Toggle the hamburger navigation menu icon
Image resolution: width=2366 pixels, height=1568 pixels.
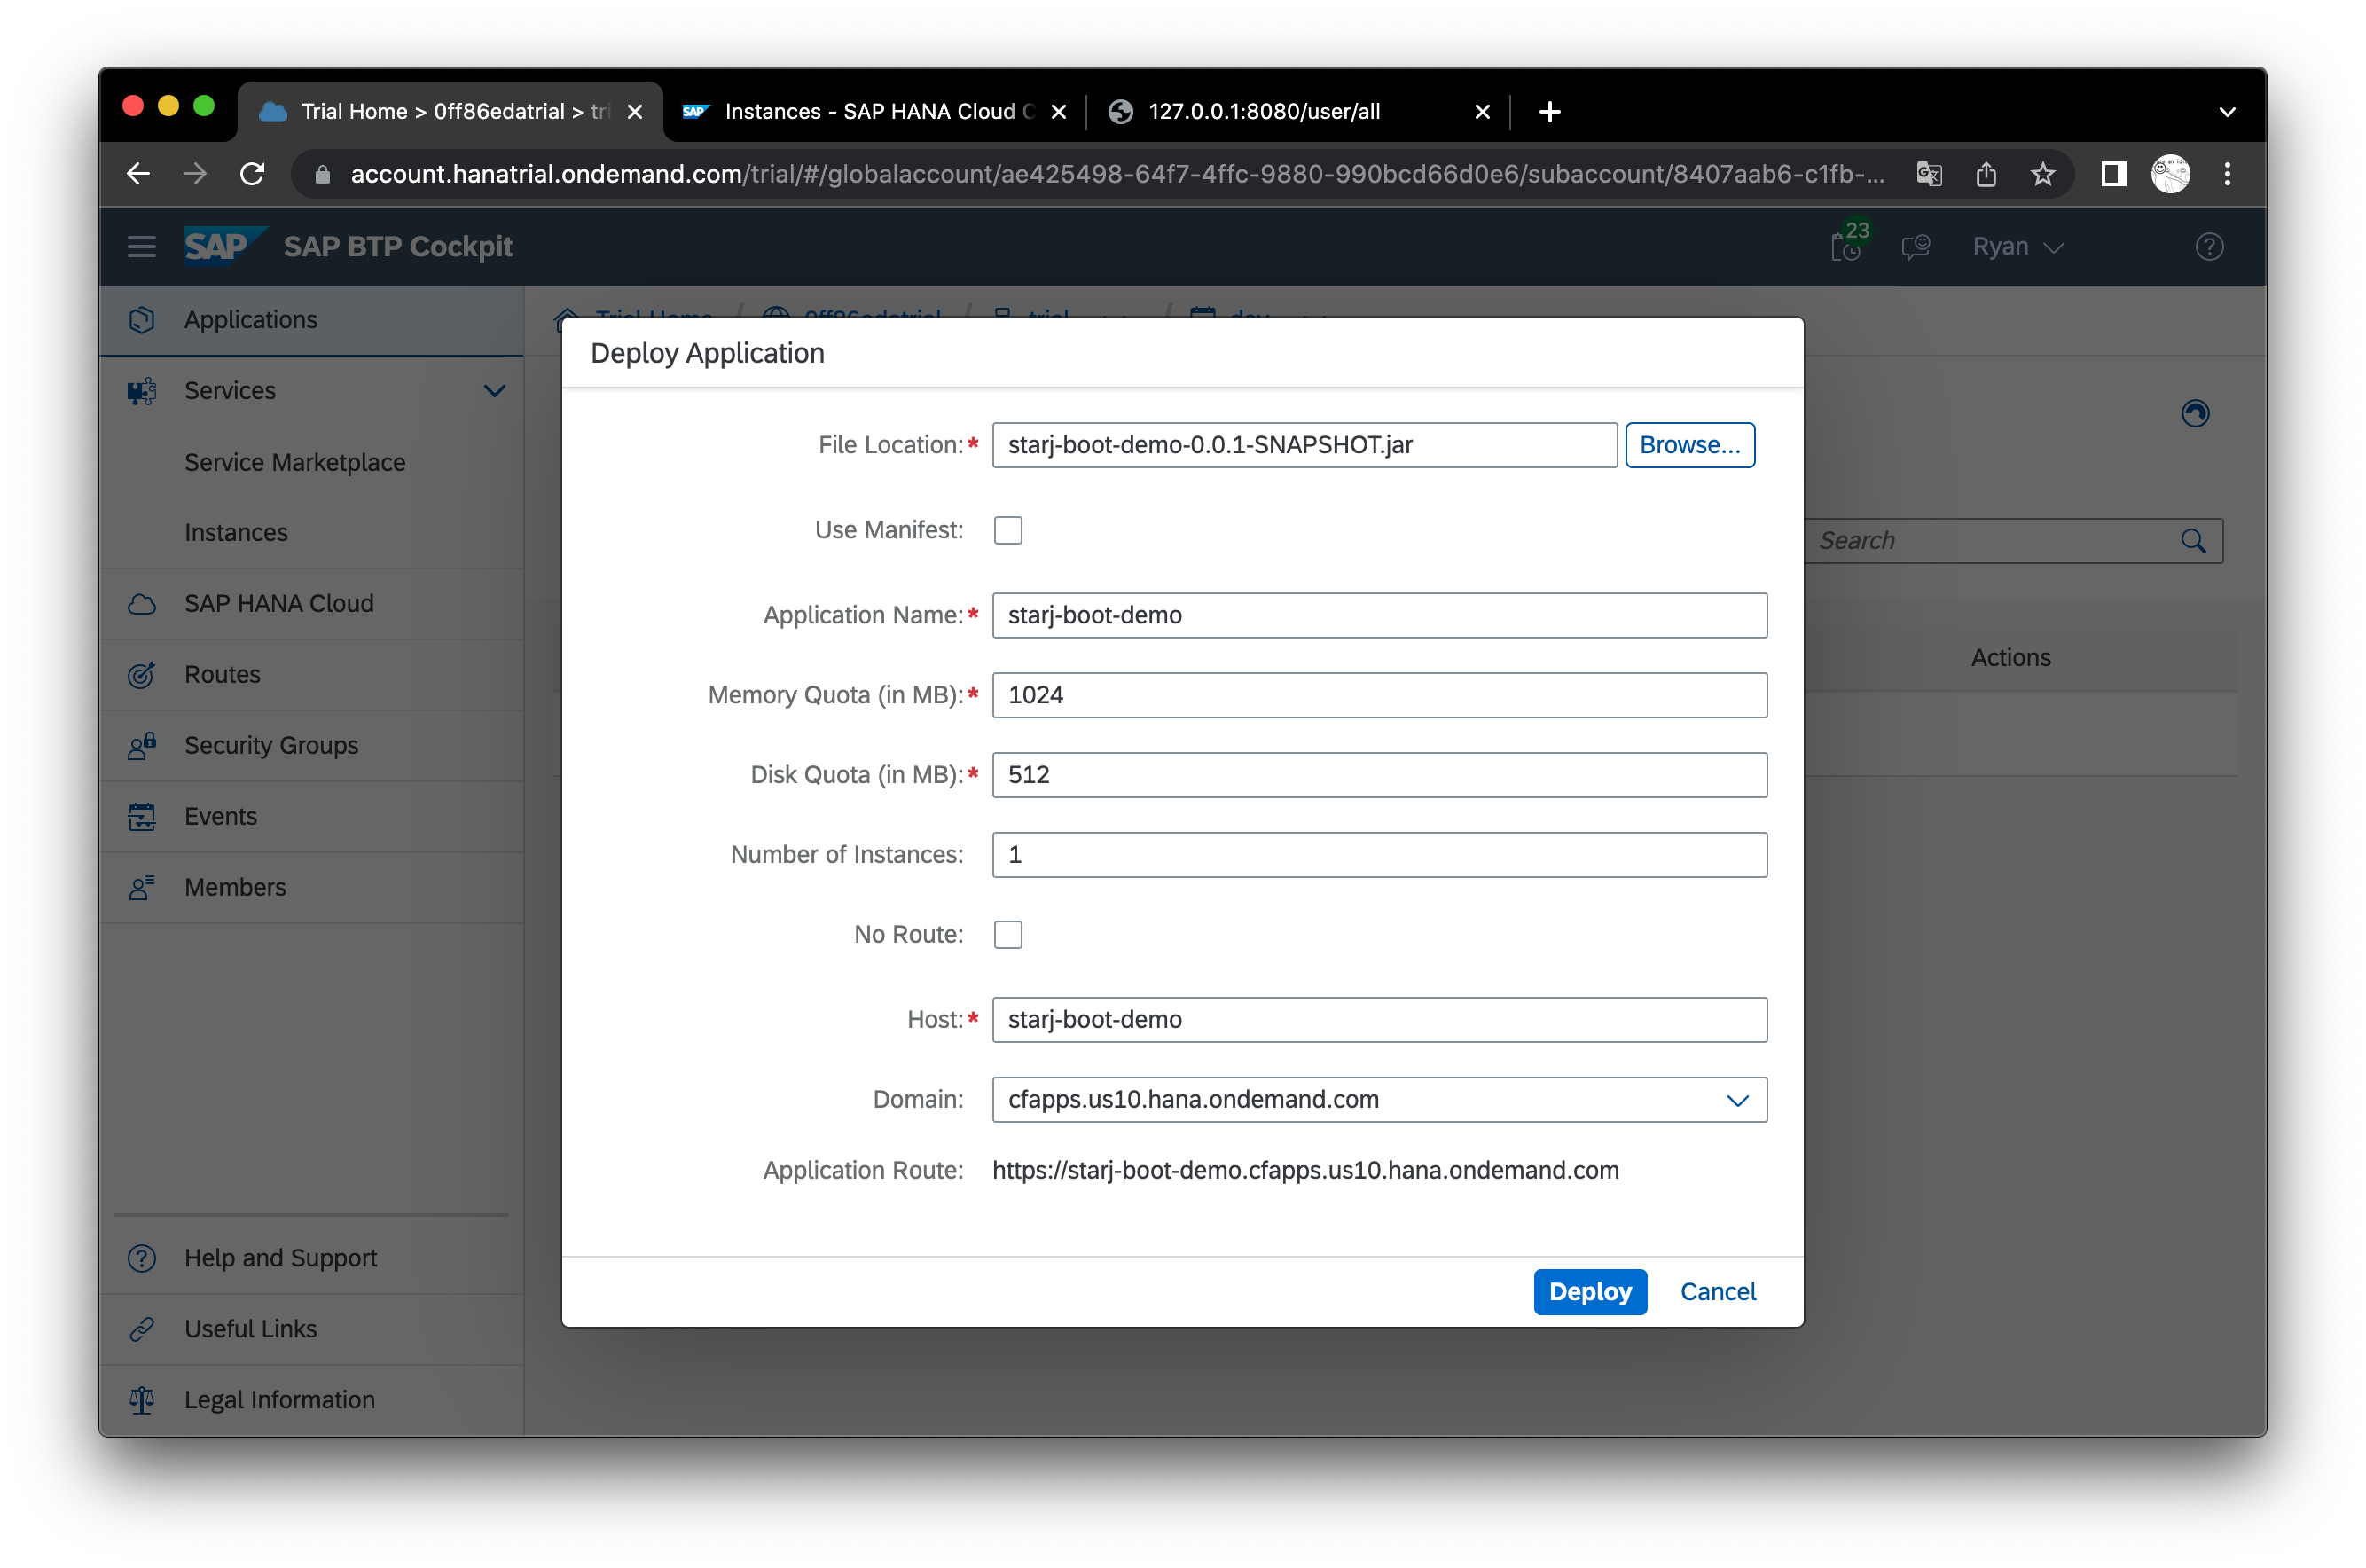click(142, 246)
